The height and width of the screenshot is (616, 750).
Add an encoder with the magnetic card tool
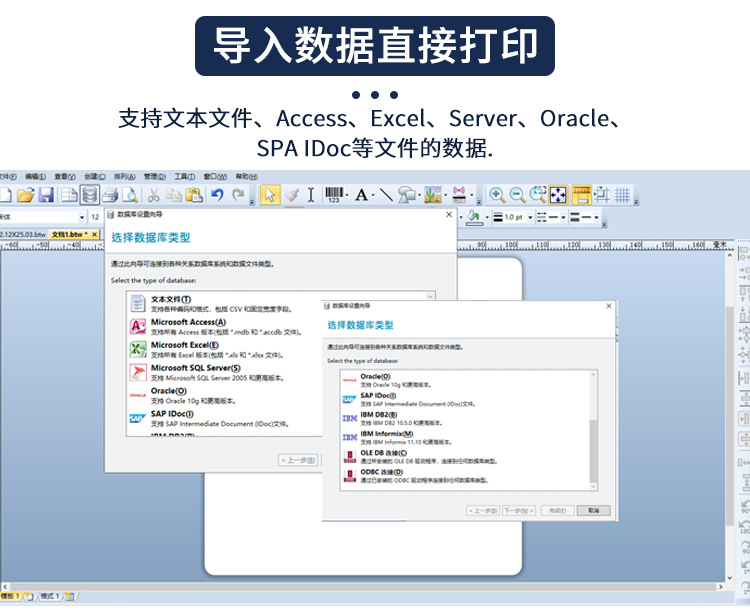coord(459,195)
